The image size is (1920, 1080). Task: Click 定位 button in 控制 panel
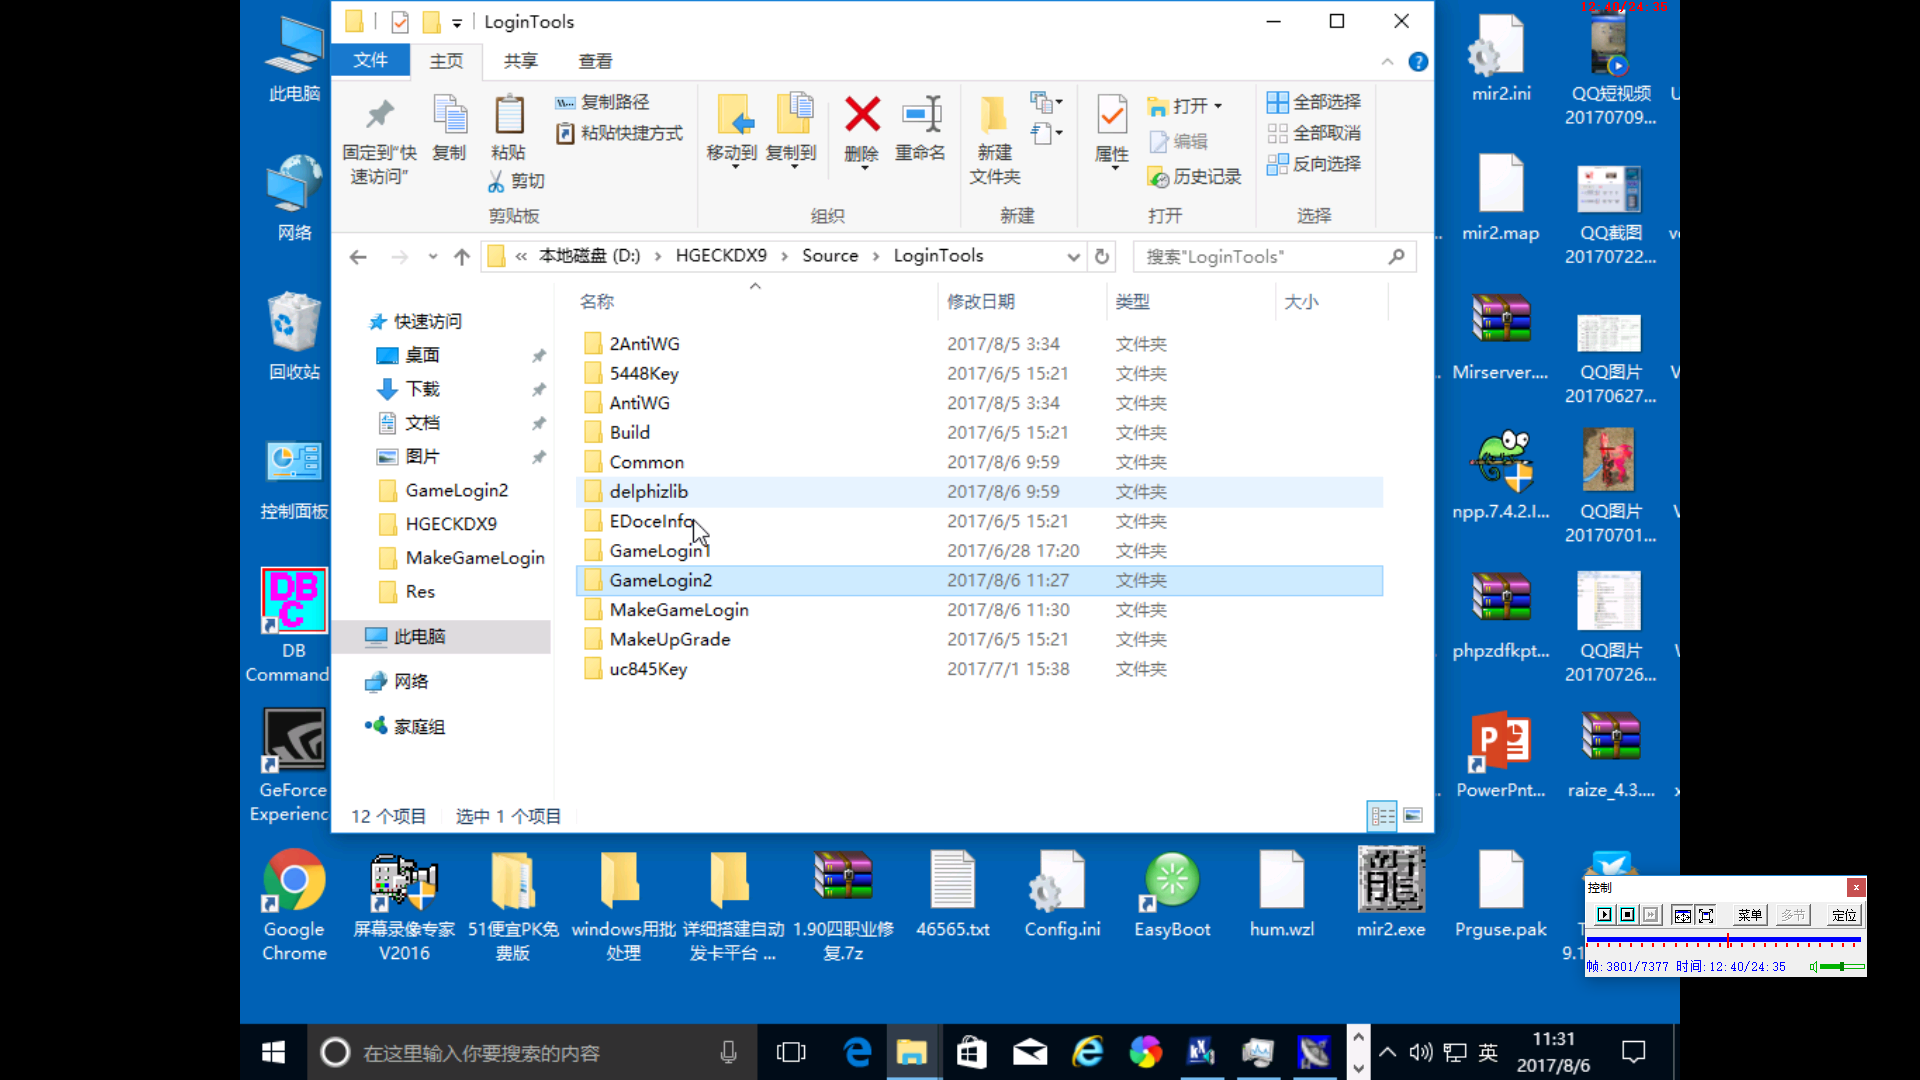(x=1844, y=915)
